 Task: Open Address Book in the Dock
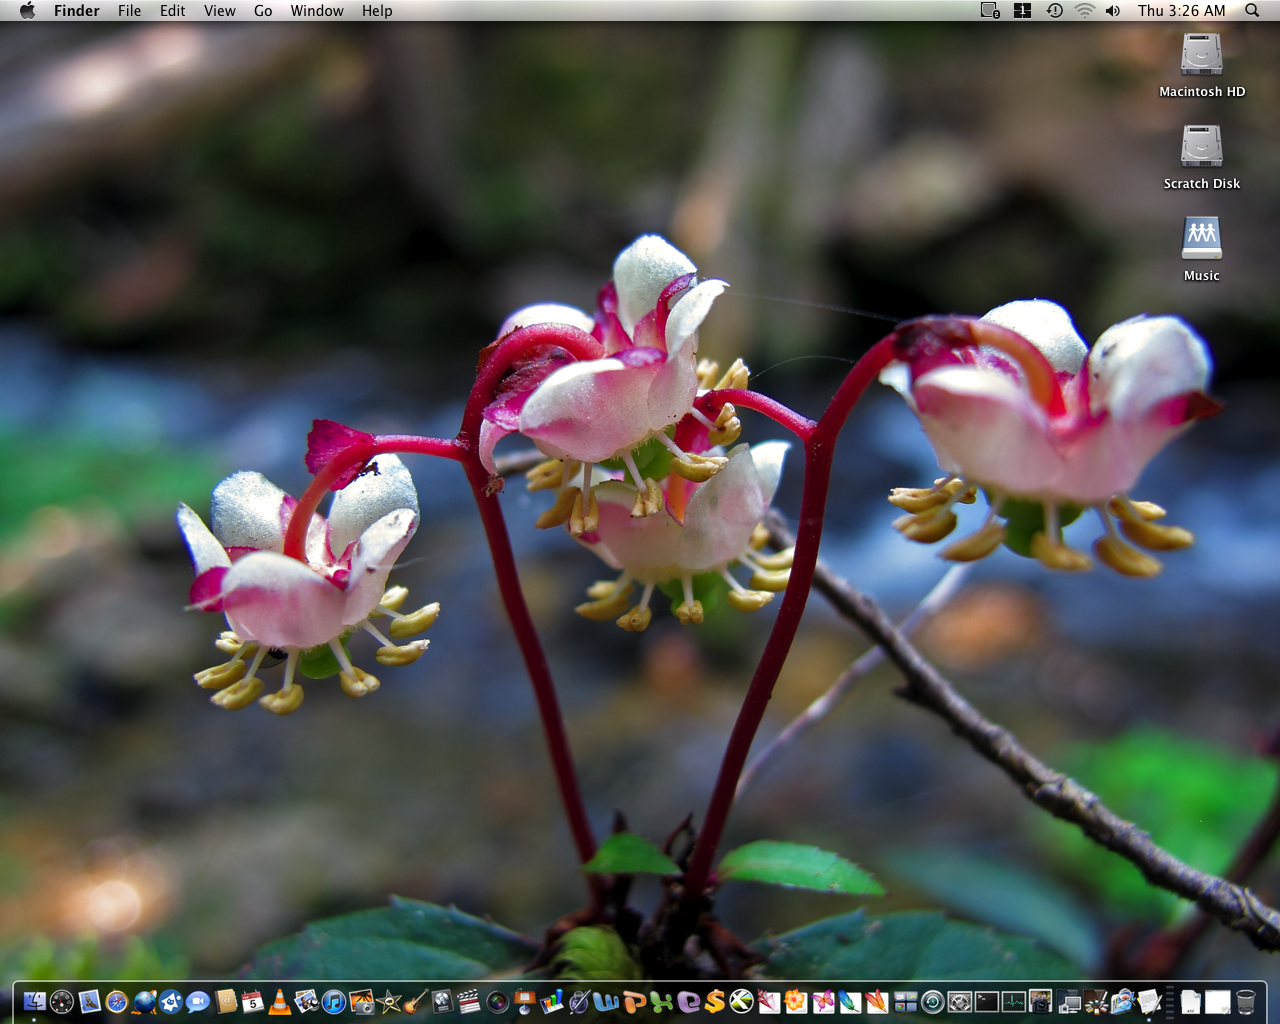[x=226, y=1001]
